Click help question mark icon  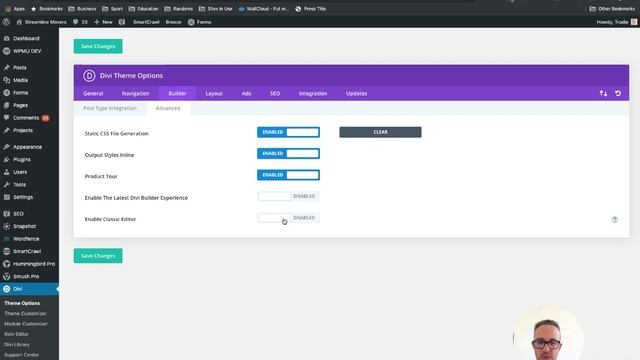(x=615, y=220)
